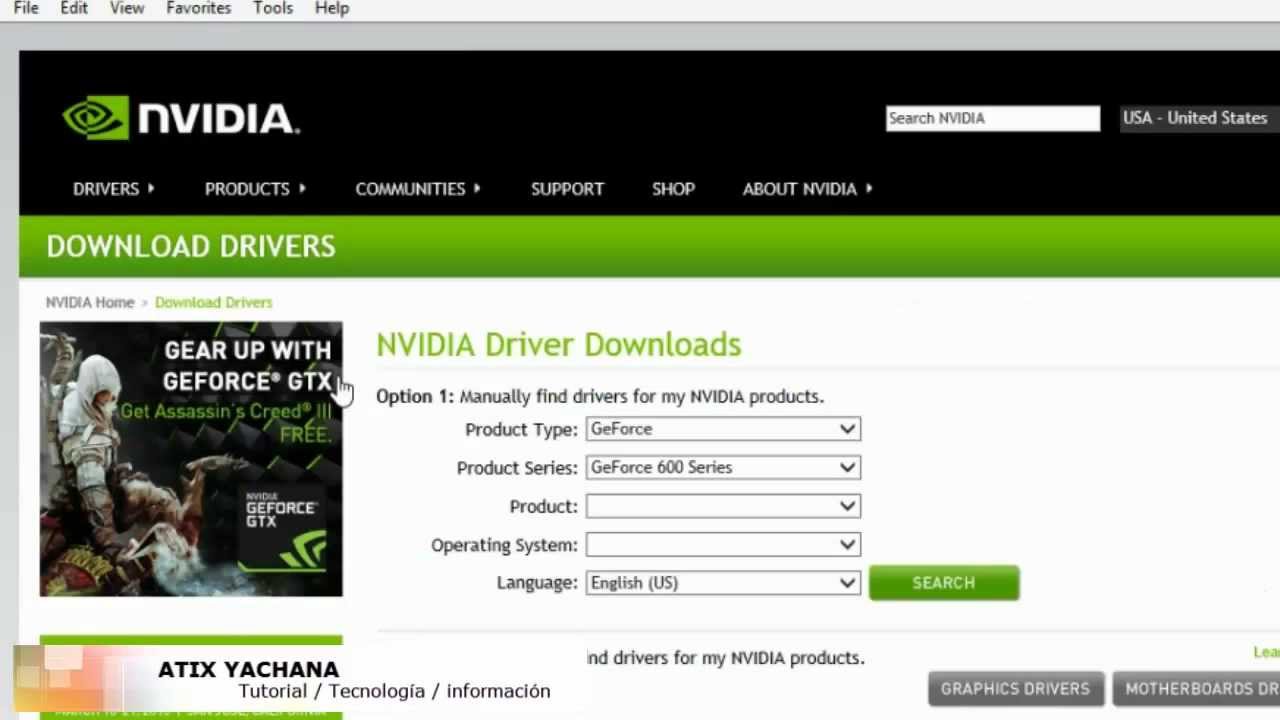Click the Option 1 description text
The width and height of the screenshot is (1280, 720).
600,397
